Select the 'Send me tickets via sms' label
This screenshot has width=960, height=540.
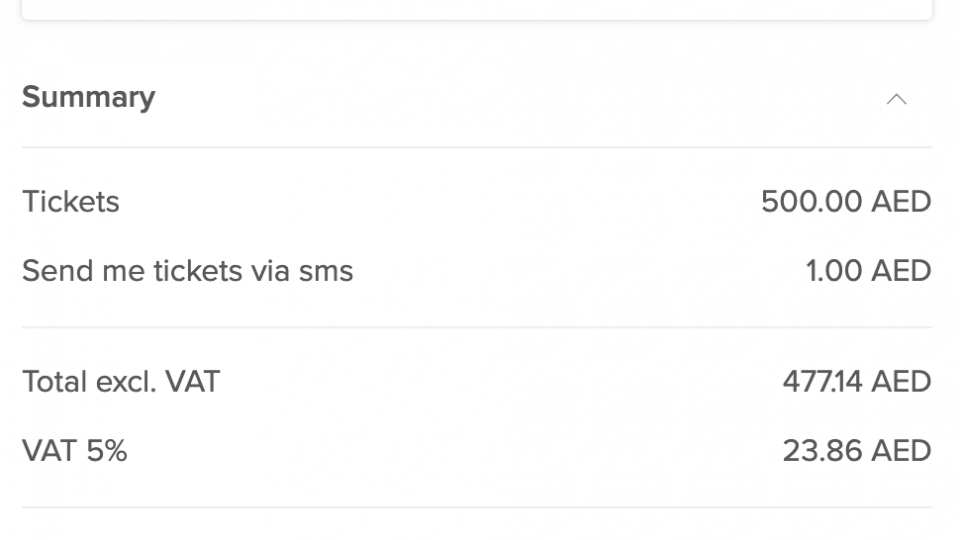click(187, 271)
